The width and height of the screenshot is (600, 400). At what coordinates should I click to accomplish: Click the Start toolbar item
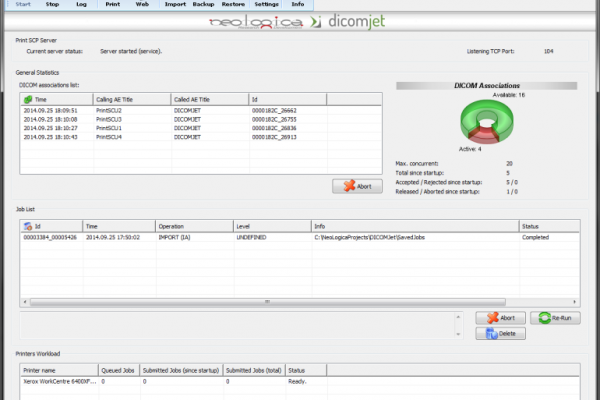(22, 5)
